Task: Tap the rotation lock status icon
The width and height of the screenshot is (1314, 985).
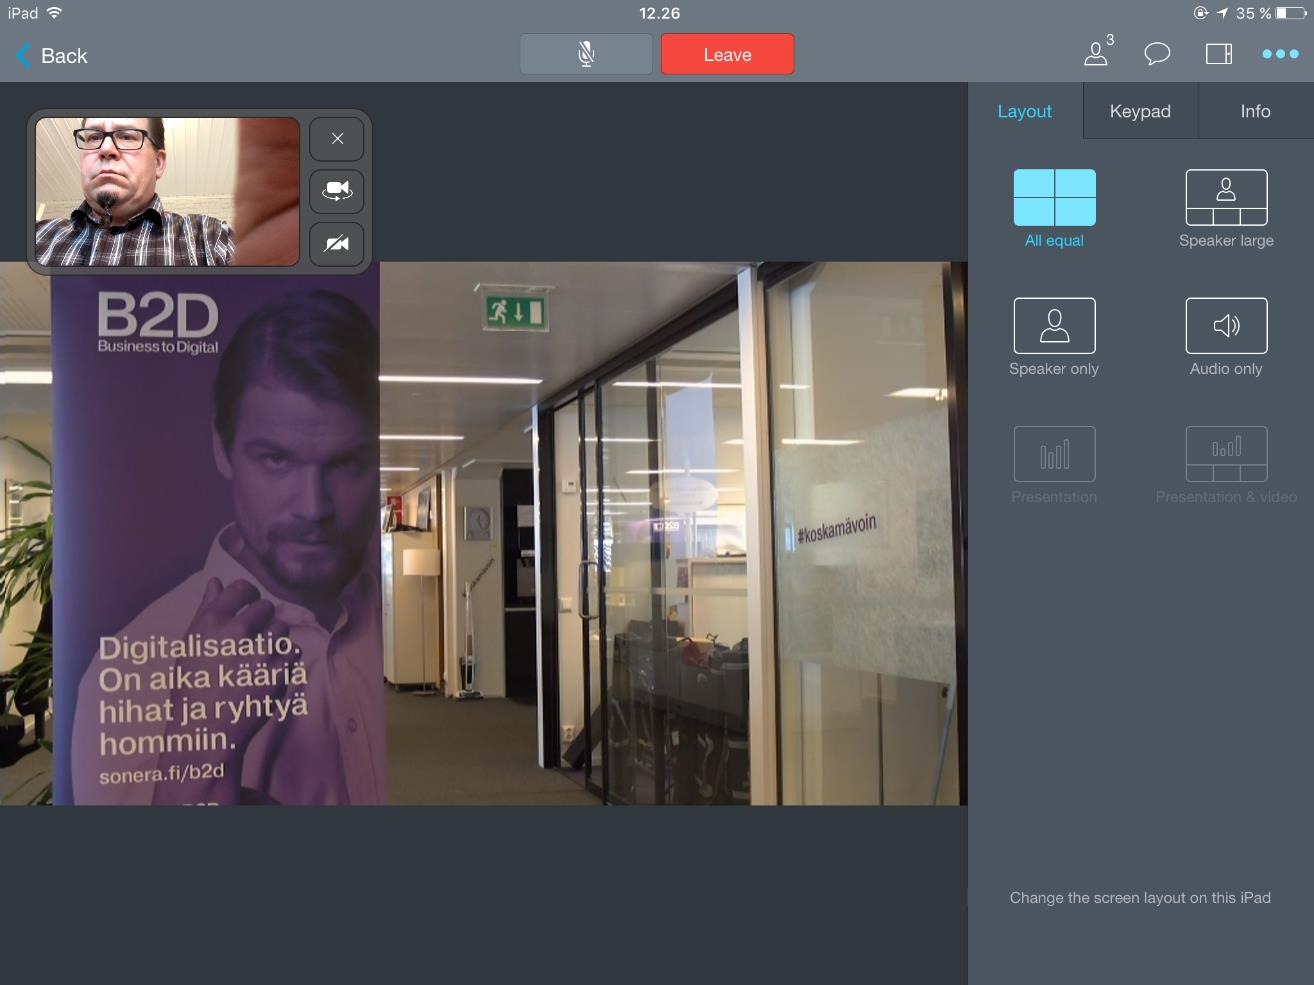Action: [x=1201, y=13]
